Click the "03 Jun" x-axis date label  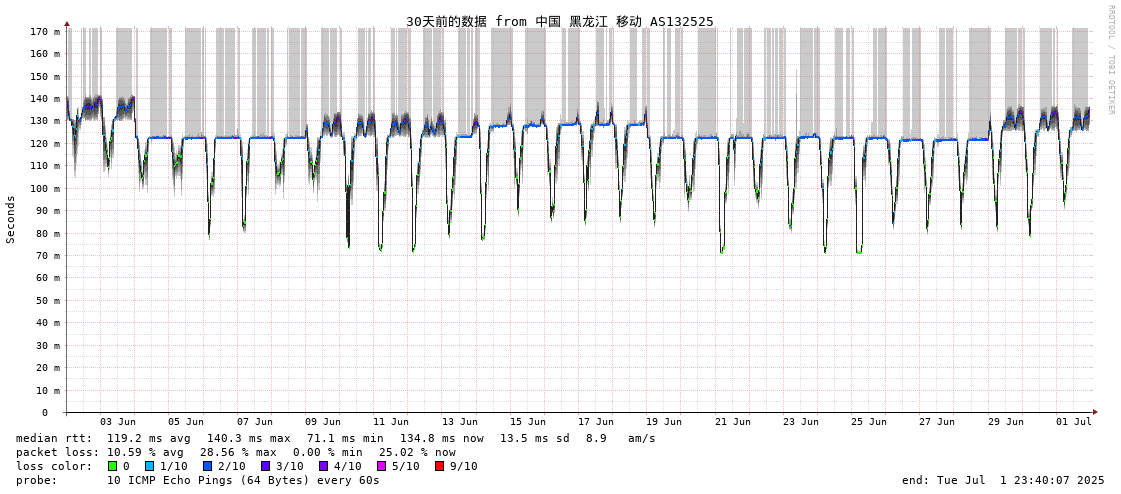(x=118, y=422)
